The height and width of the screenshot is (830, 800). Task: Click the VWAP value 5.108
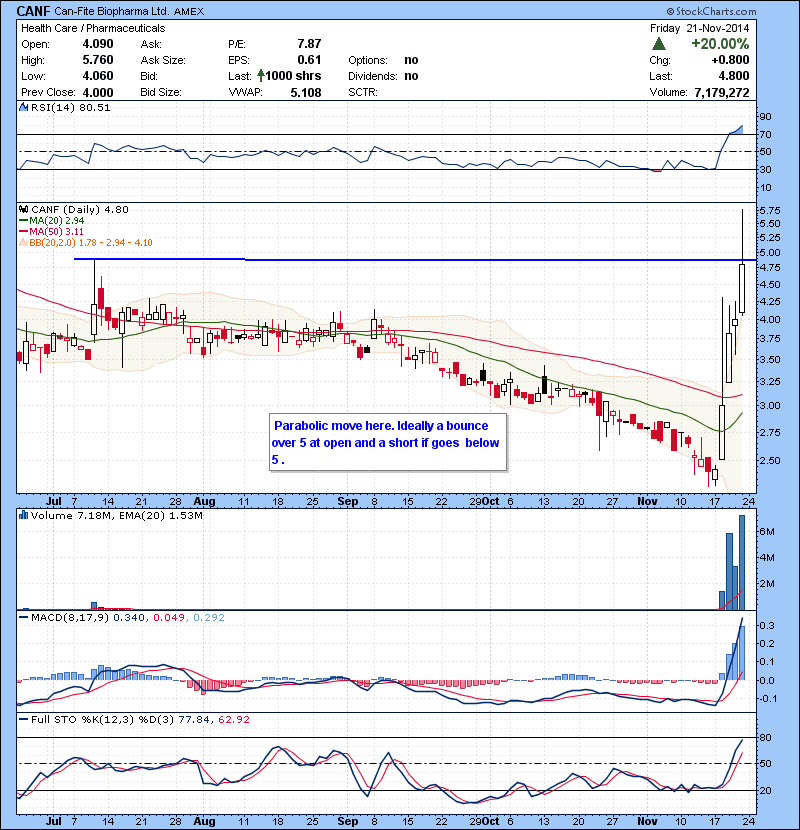[306, 93]
